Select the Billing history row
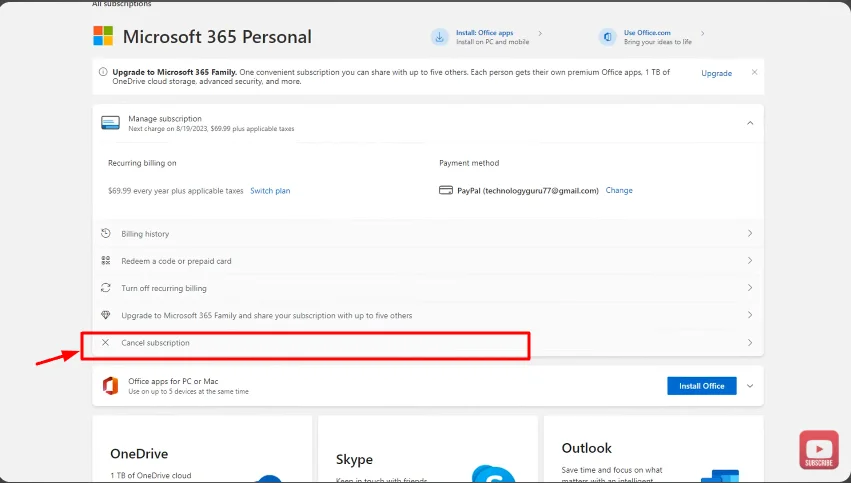 click(428, 233)
